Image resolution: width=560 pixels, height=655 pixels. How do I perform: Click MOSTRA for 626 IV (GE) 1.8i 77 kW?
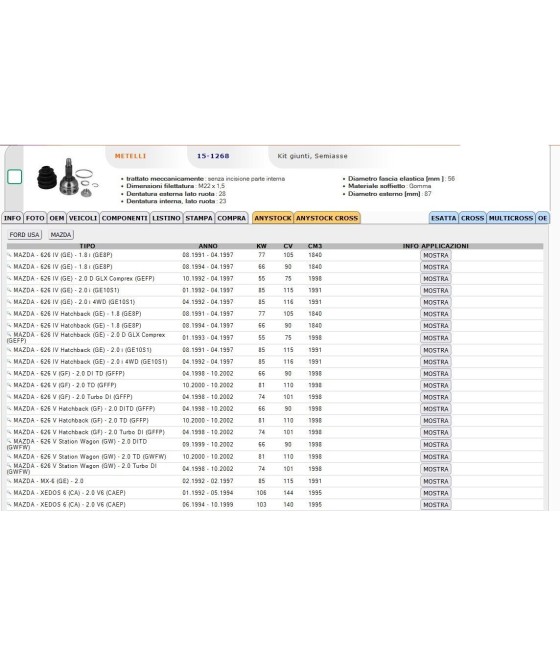point(436,255)
